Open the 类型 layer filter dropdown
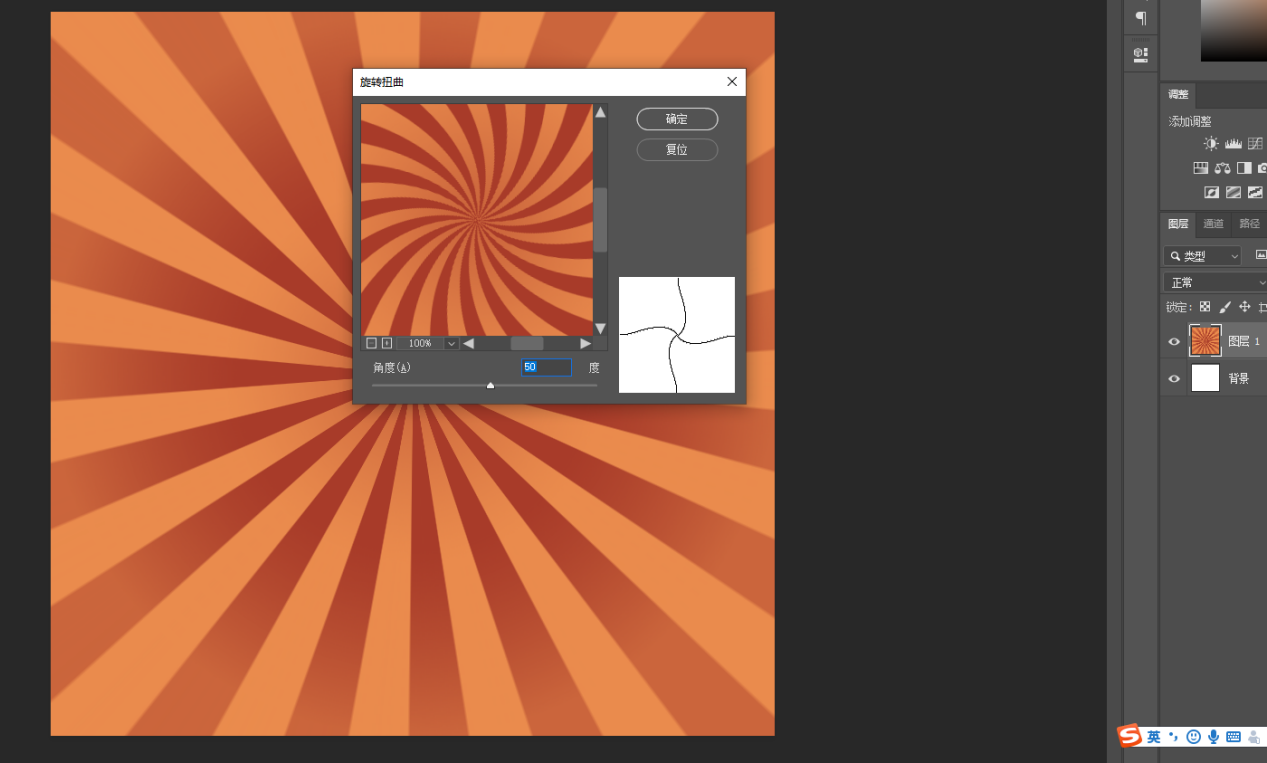The height and width of the screenshot is (763, 1267). (x=1204, y=256)
